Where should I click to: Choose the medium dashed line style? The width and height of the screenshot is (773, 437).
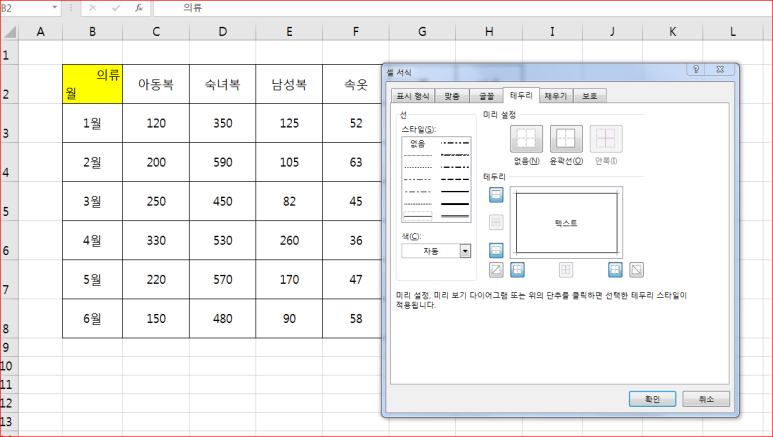(x=455, y=180)
